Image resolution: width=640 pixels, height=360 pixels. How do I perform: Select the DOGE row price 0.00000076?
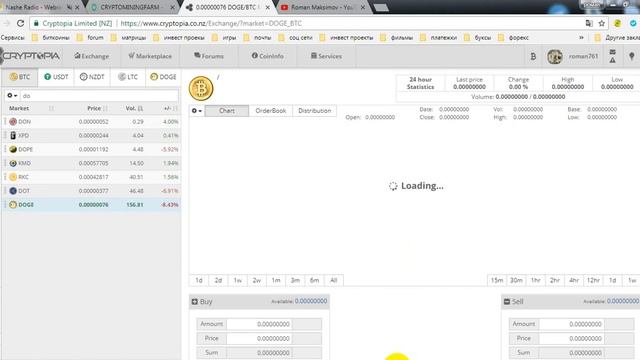tap(93, 205)
